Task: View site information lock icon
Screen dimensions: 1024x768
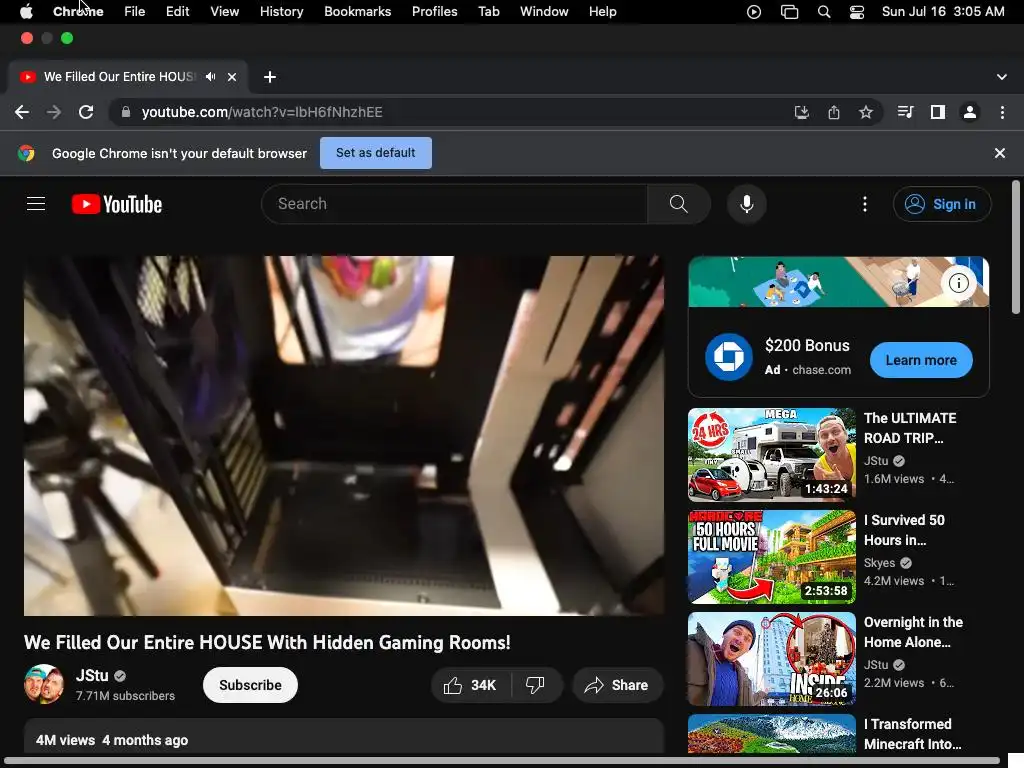Action: point(126,112)
